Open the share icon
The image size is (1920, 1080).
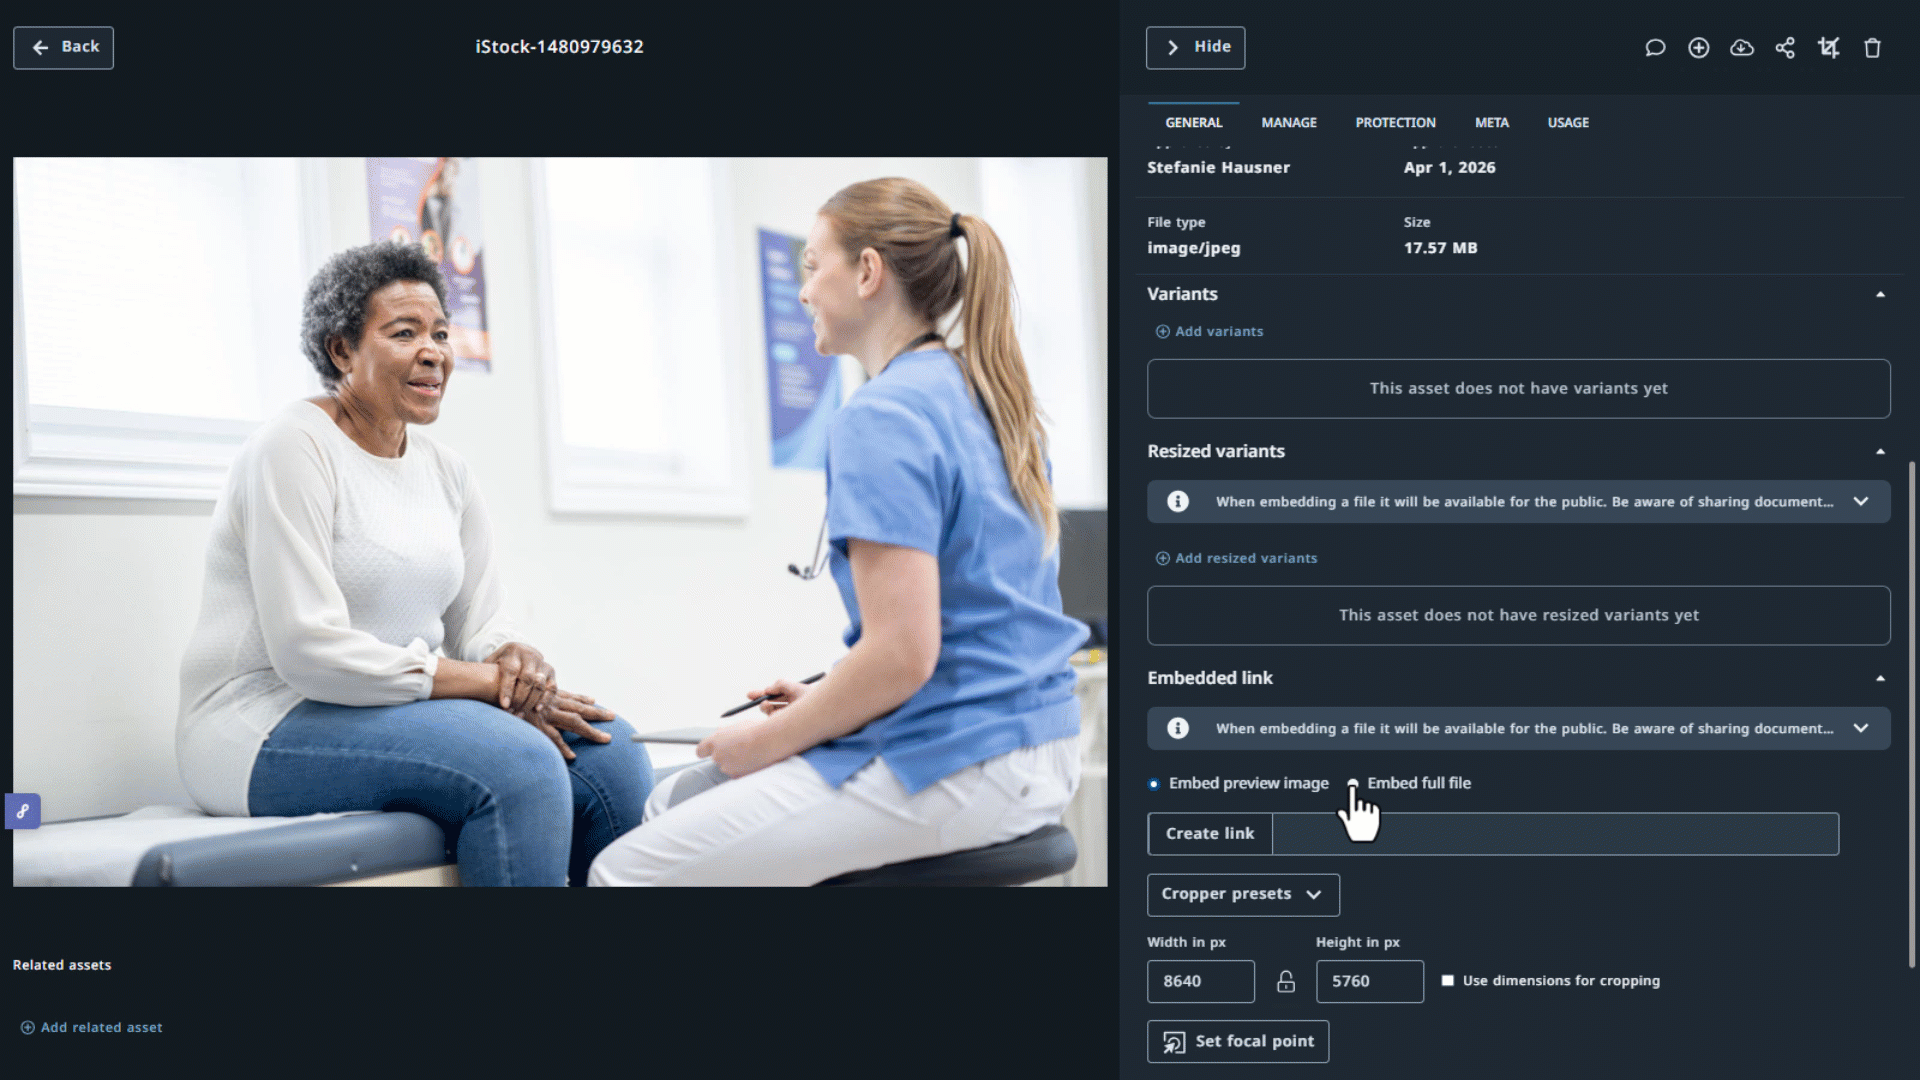point(1785,47)
